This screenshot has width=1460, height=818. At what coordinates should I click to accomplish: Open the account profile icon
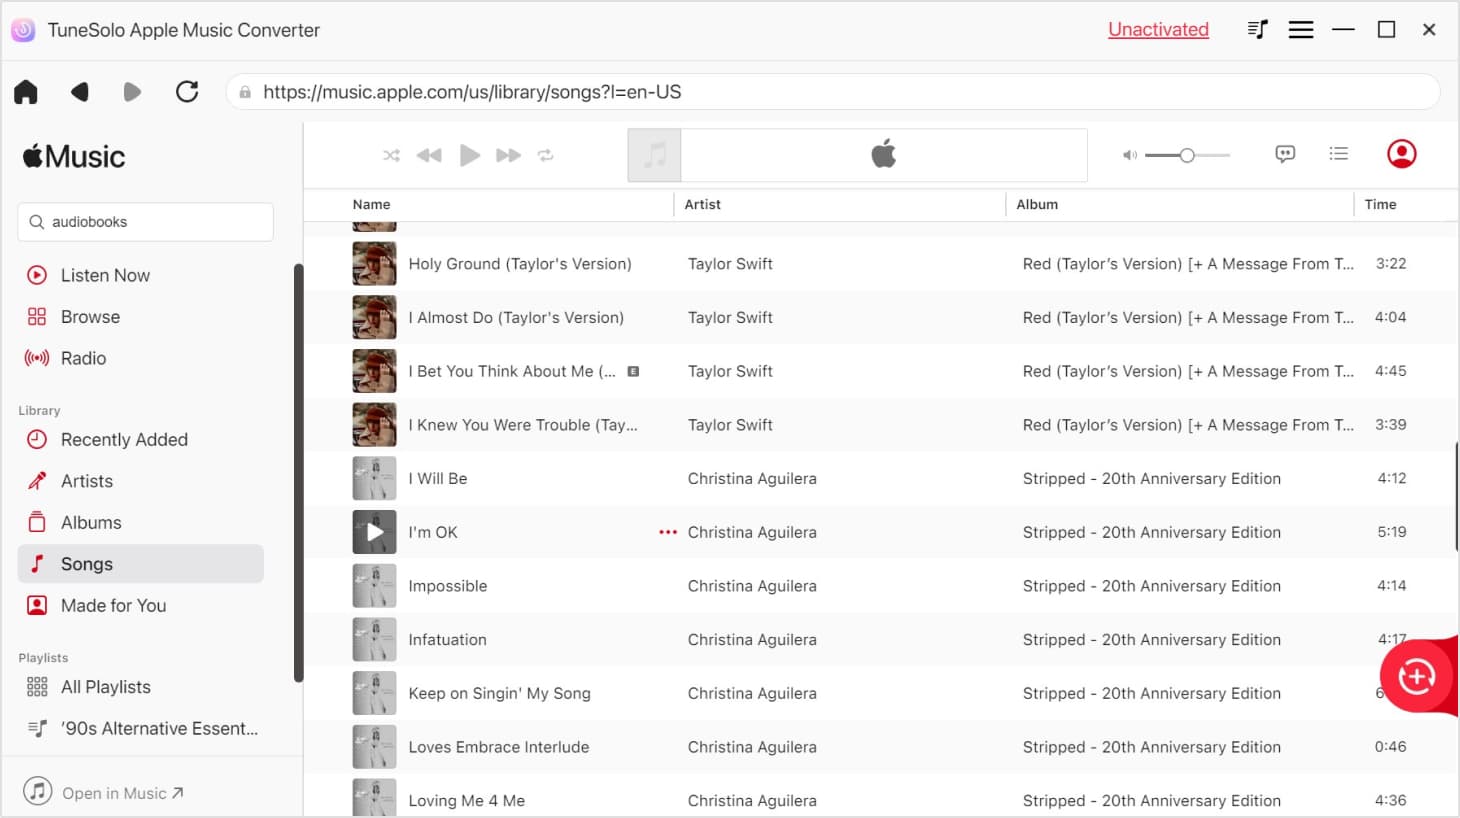(x=1401, y=154)
